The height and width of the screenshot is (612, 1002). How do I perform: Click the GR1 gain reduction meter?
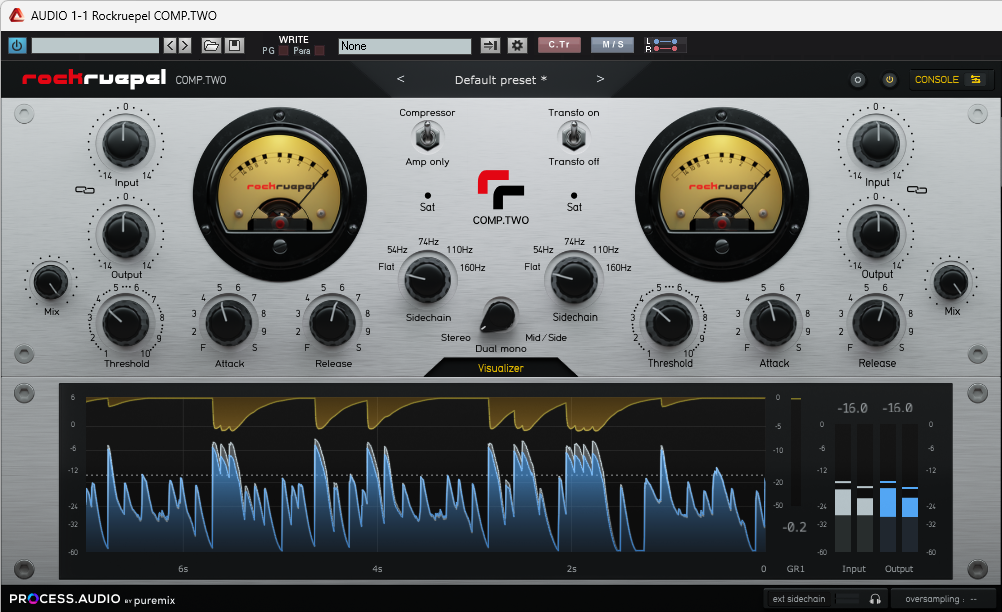796,452
